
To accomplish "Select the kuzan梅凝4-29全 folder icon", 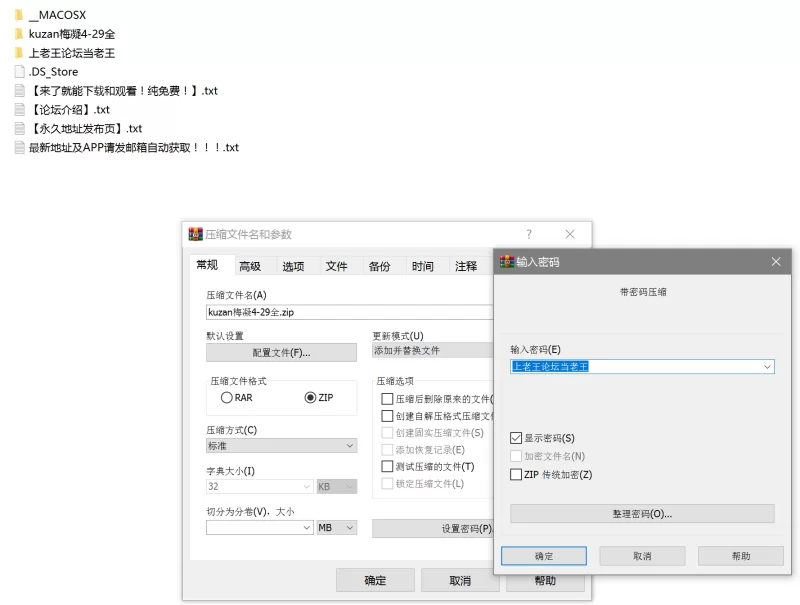I will pos(19,34).
